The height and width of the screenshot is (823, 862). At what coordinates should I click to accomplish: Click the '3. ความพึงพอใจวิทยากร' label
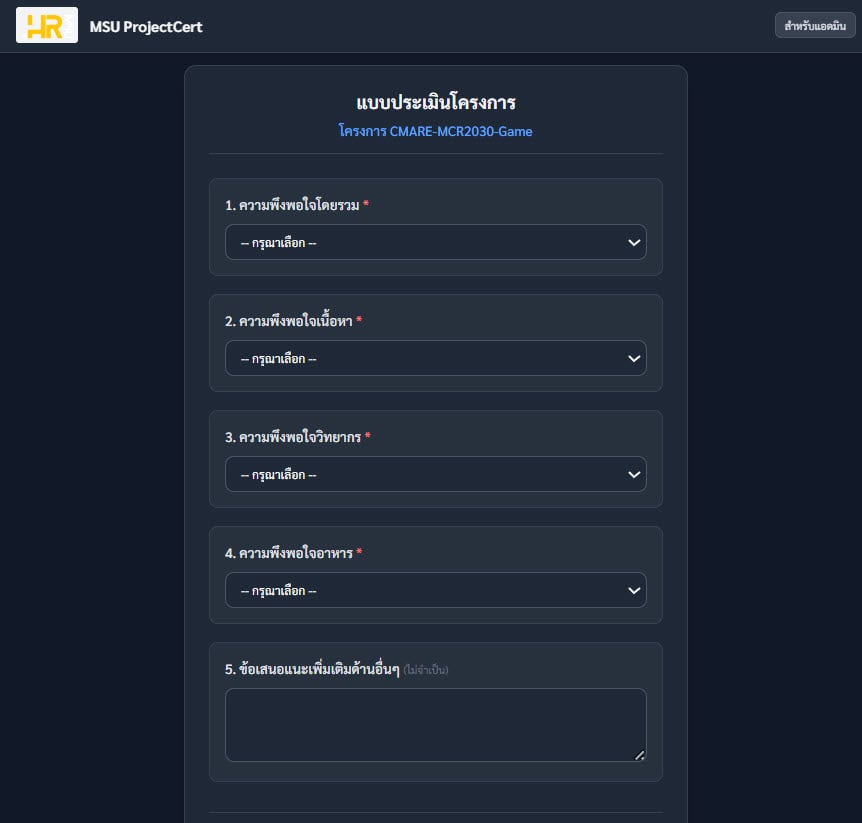click(x=293, y=437)
